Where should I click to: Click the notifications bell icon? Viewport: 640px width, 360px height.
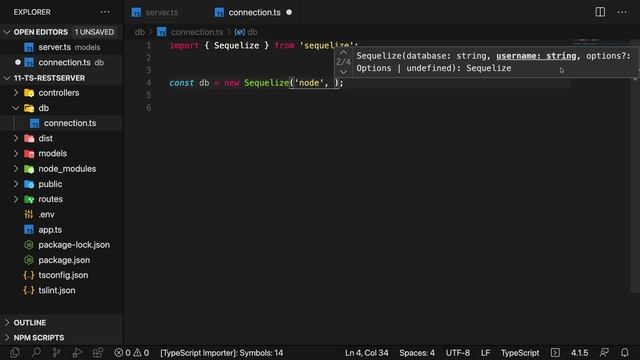click(x=624, y=353)
